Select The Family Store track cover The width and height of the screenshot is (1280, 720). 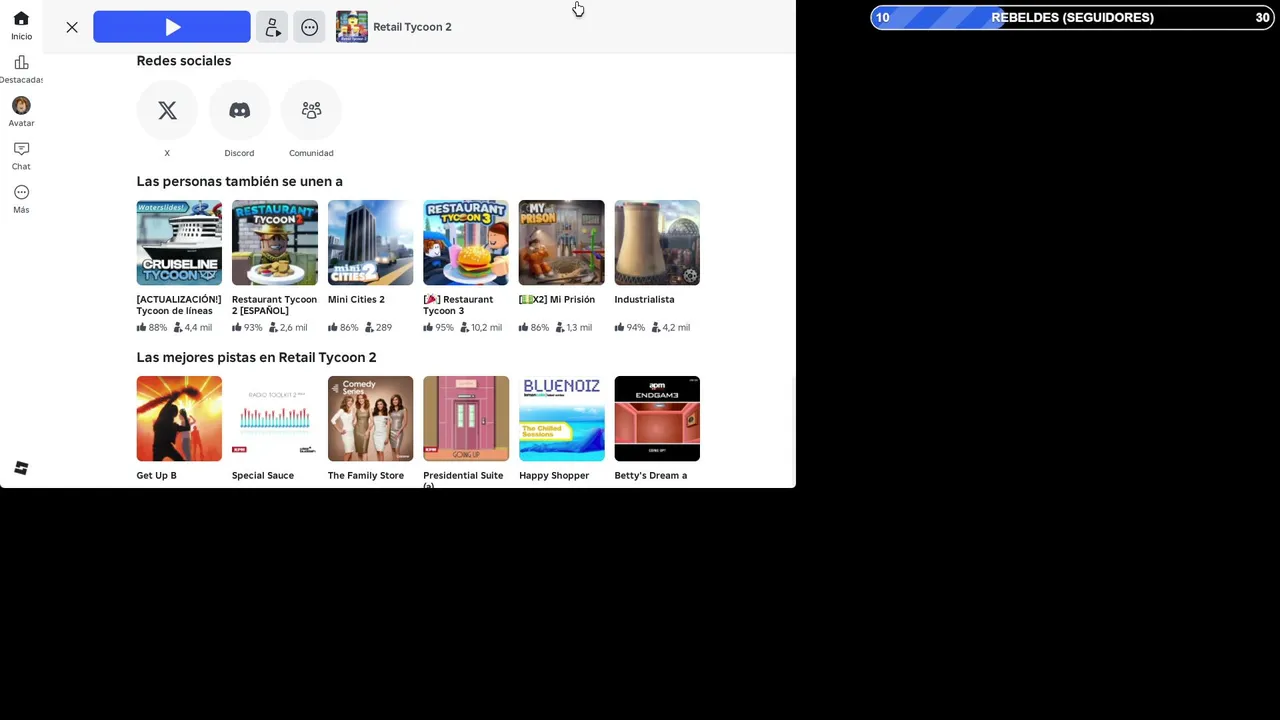tap(370, 419)
